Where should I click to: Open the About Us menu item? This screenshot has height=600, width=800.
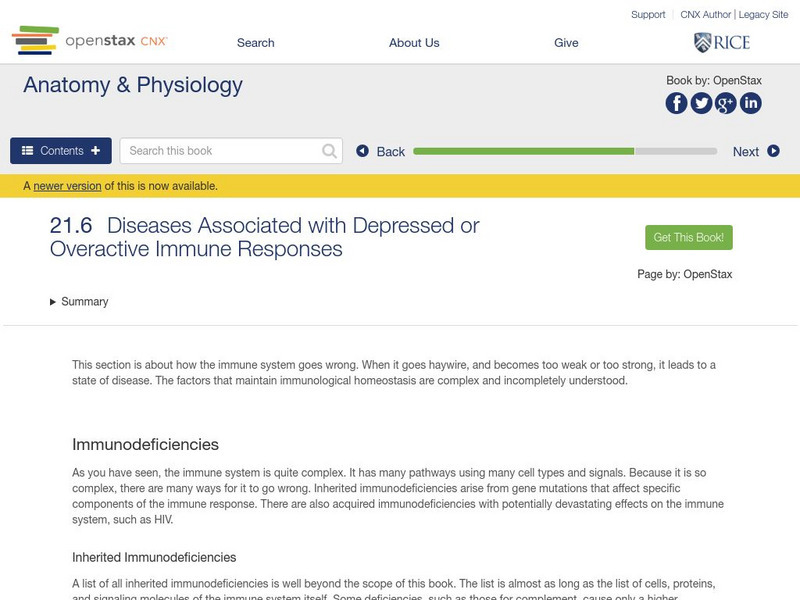pos(414,43)
